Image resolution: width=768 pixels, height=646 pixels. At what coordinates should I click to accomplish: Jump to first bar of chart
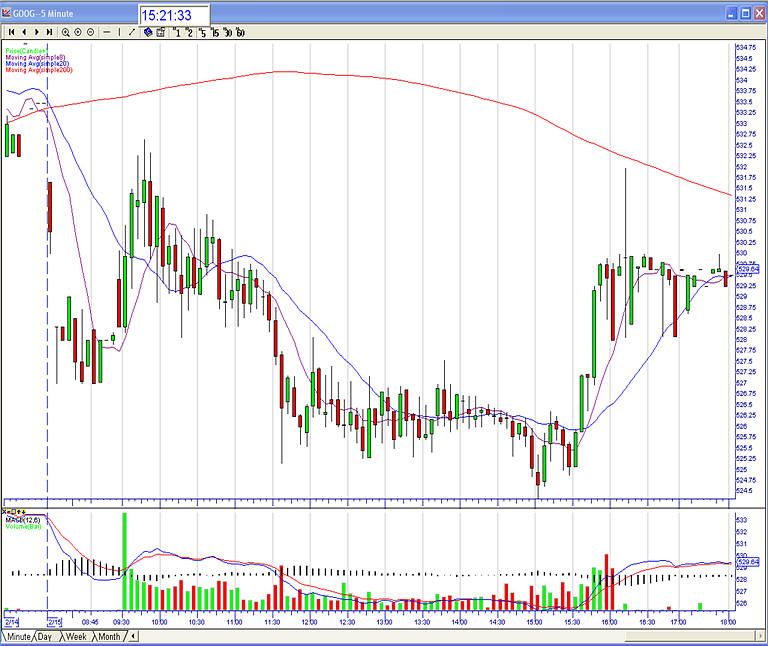pos(10,32)
